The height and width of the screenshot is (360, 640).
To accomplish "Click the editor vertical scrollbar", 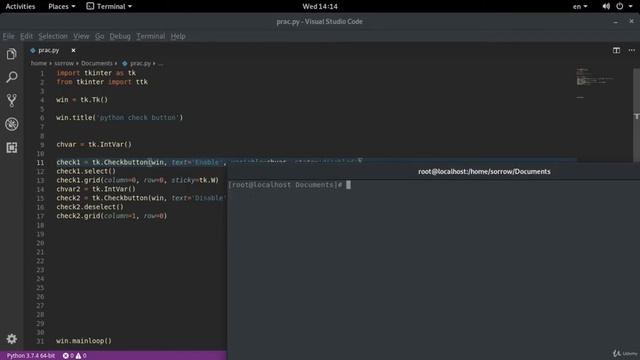I will point(636,114).
